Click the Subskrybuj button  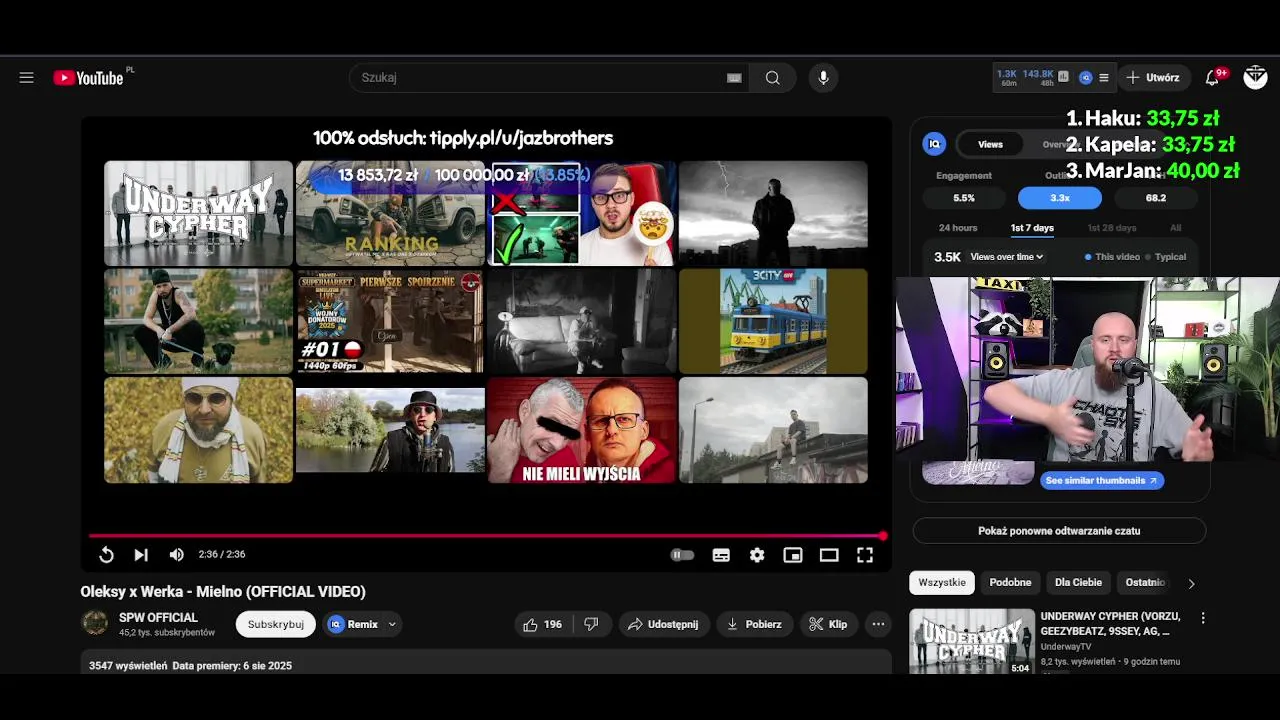click(x=276, y=624)
